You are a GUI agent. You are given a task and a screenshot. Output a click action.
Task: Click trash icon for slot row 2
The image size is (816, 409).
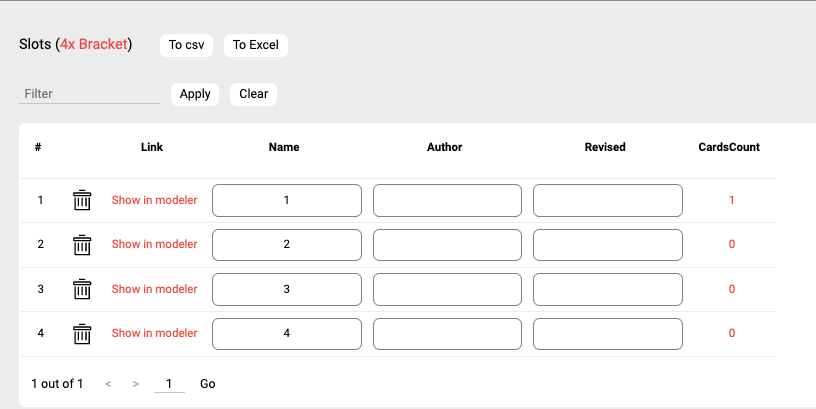[x=82, y=244]
